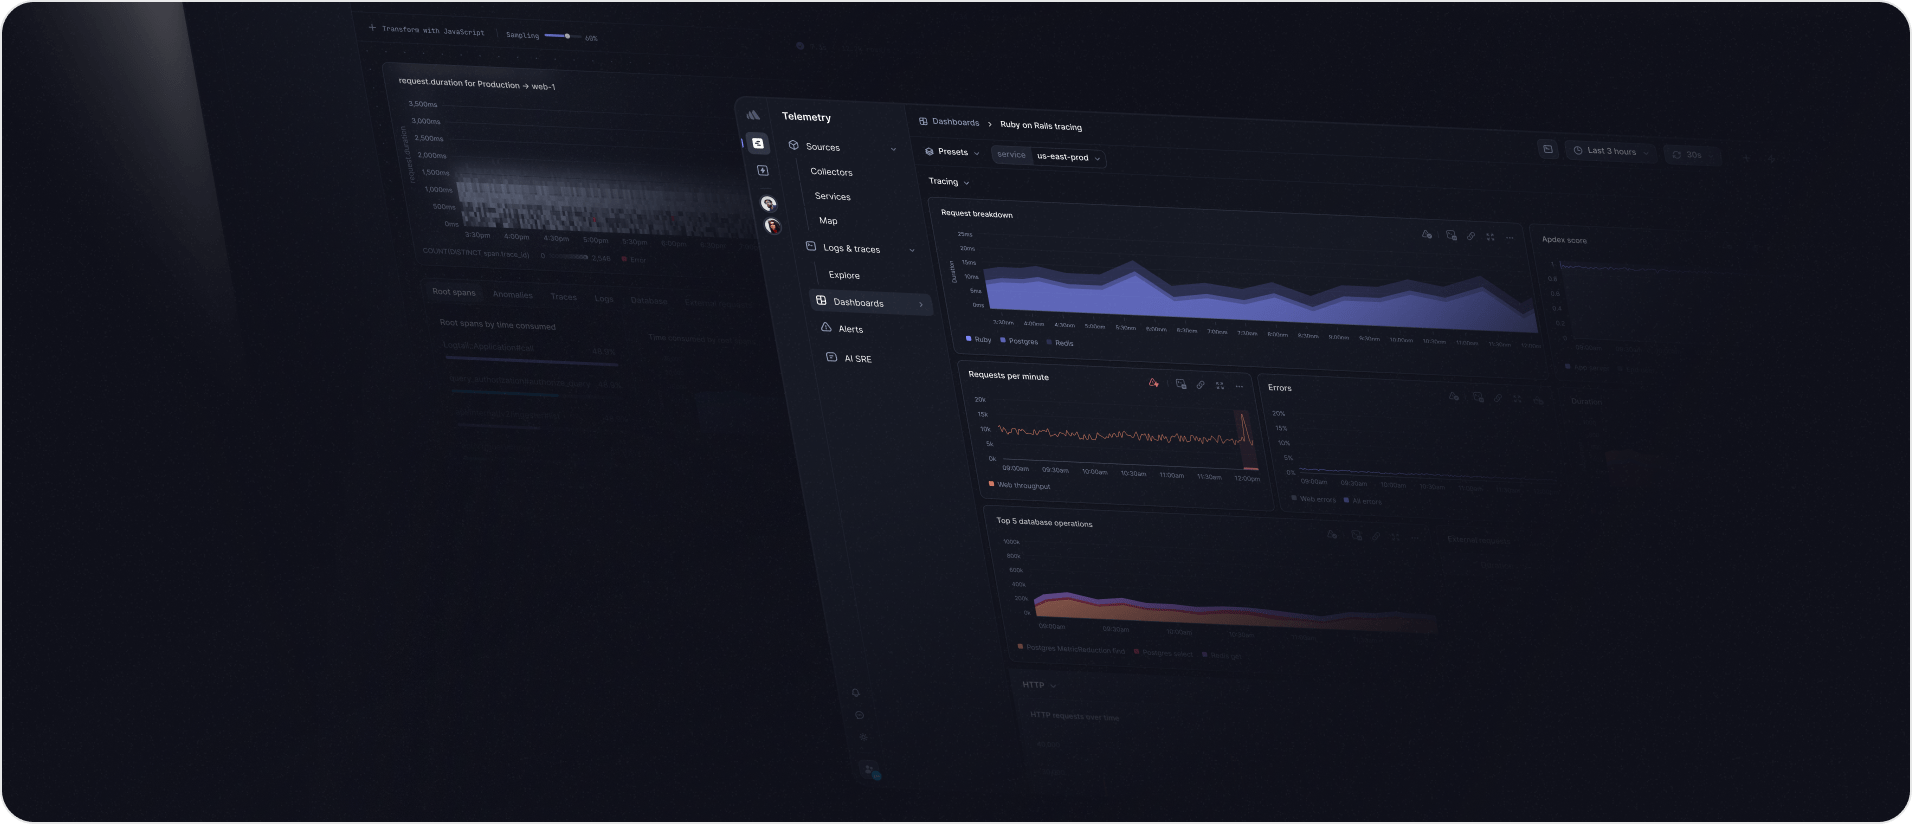Switch to the Root spans tab

[x=453, y=292]
